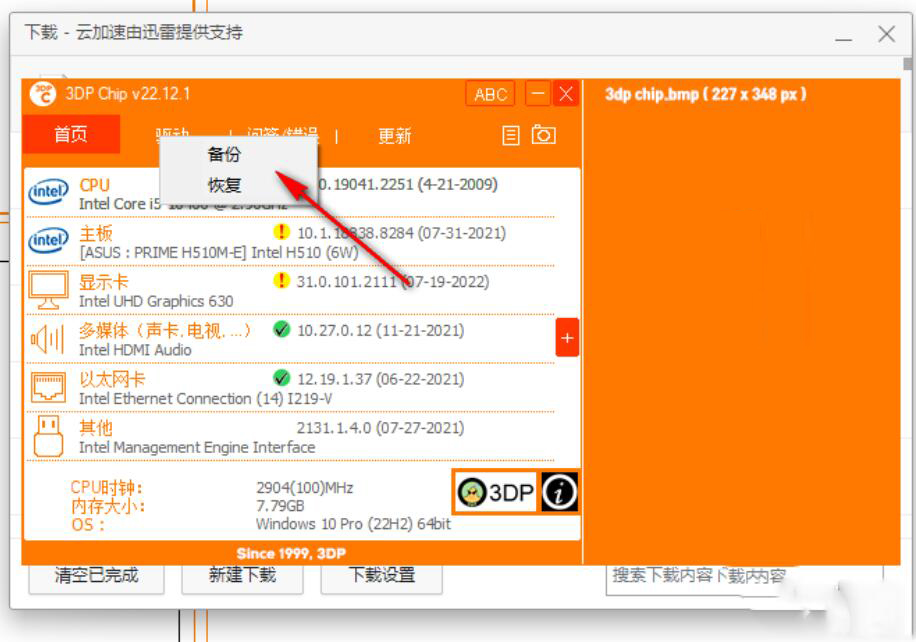Image resolution: width=916 pixels, height=642 pixels.
Task: Click the yellow warning icon beside 主板
Action: tap(282, 232)
